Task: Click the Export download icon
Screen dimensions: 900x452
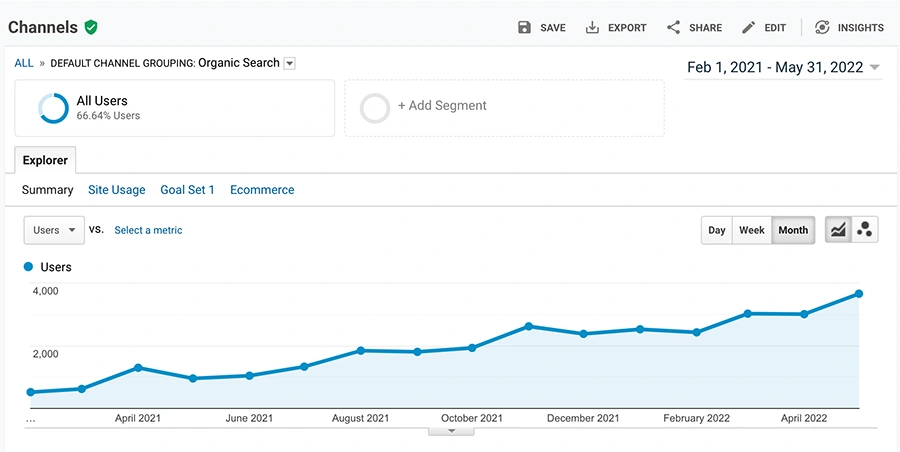Action: tap(593, 28)
